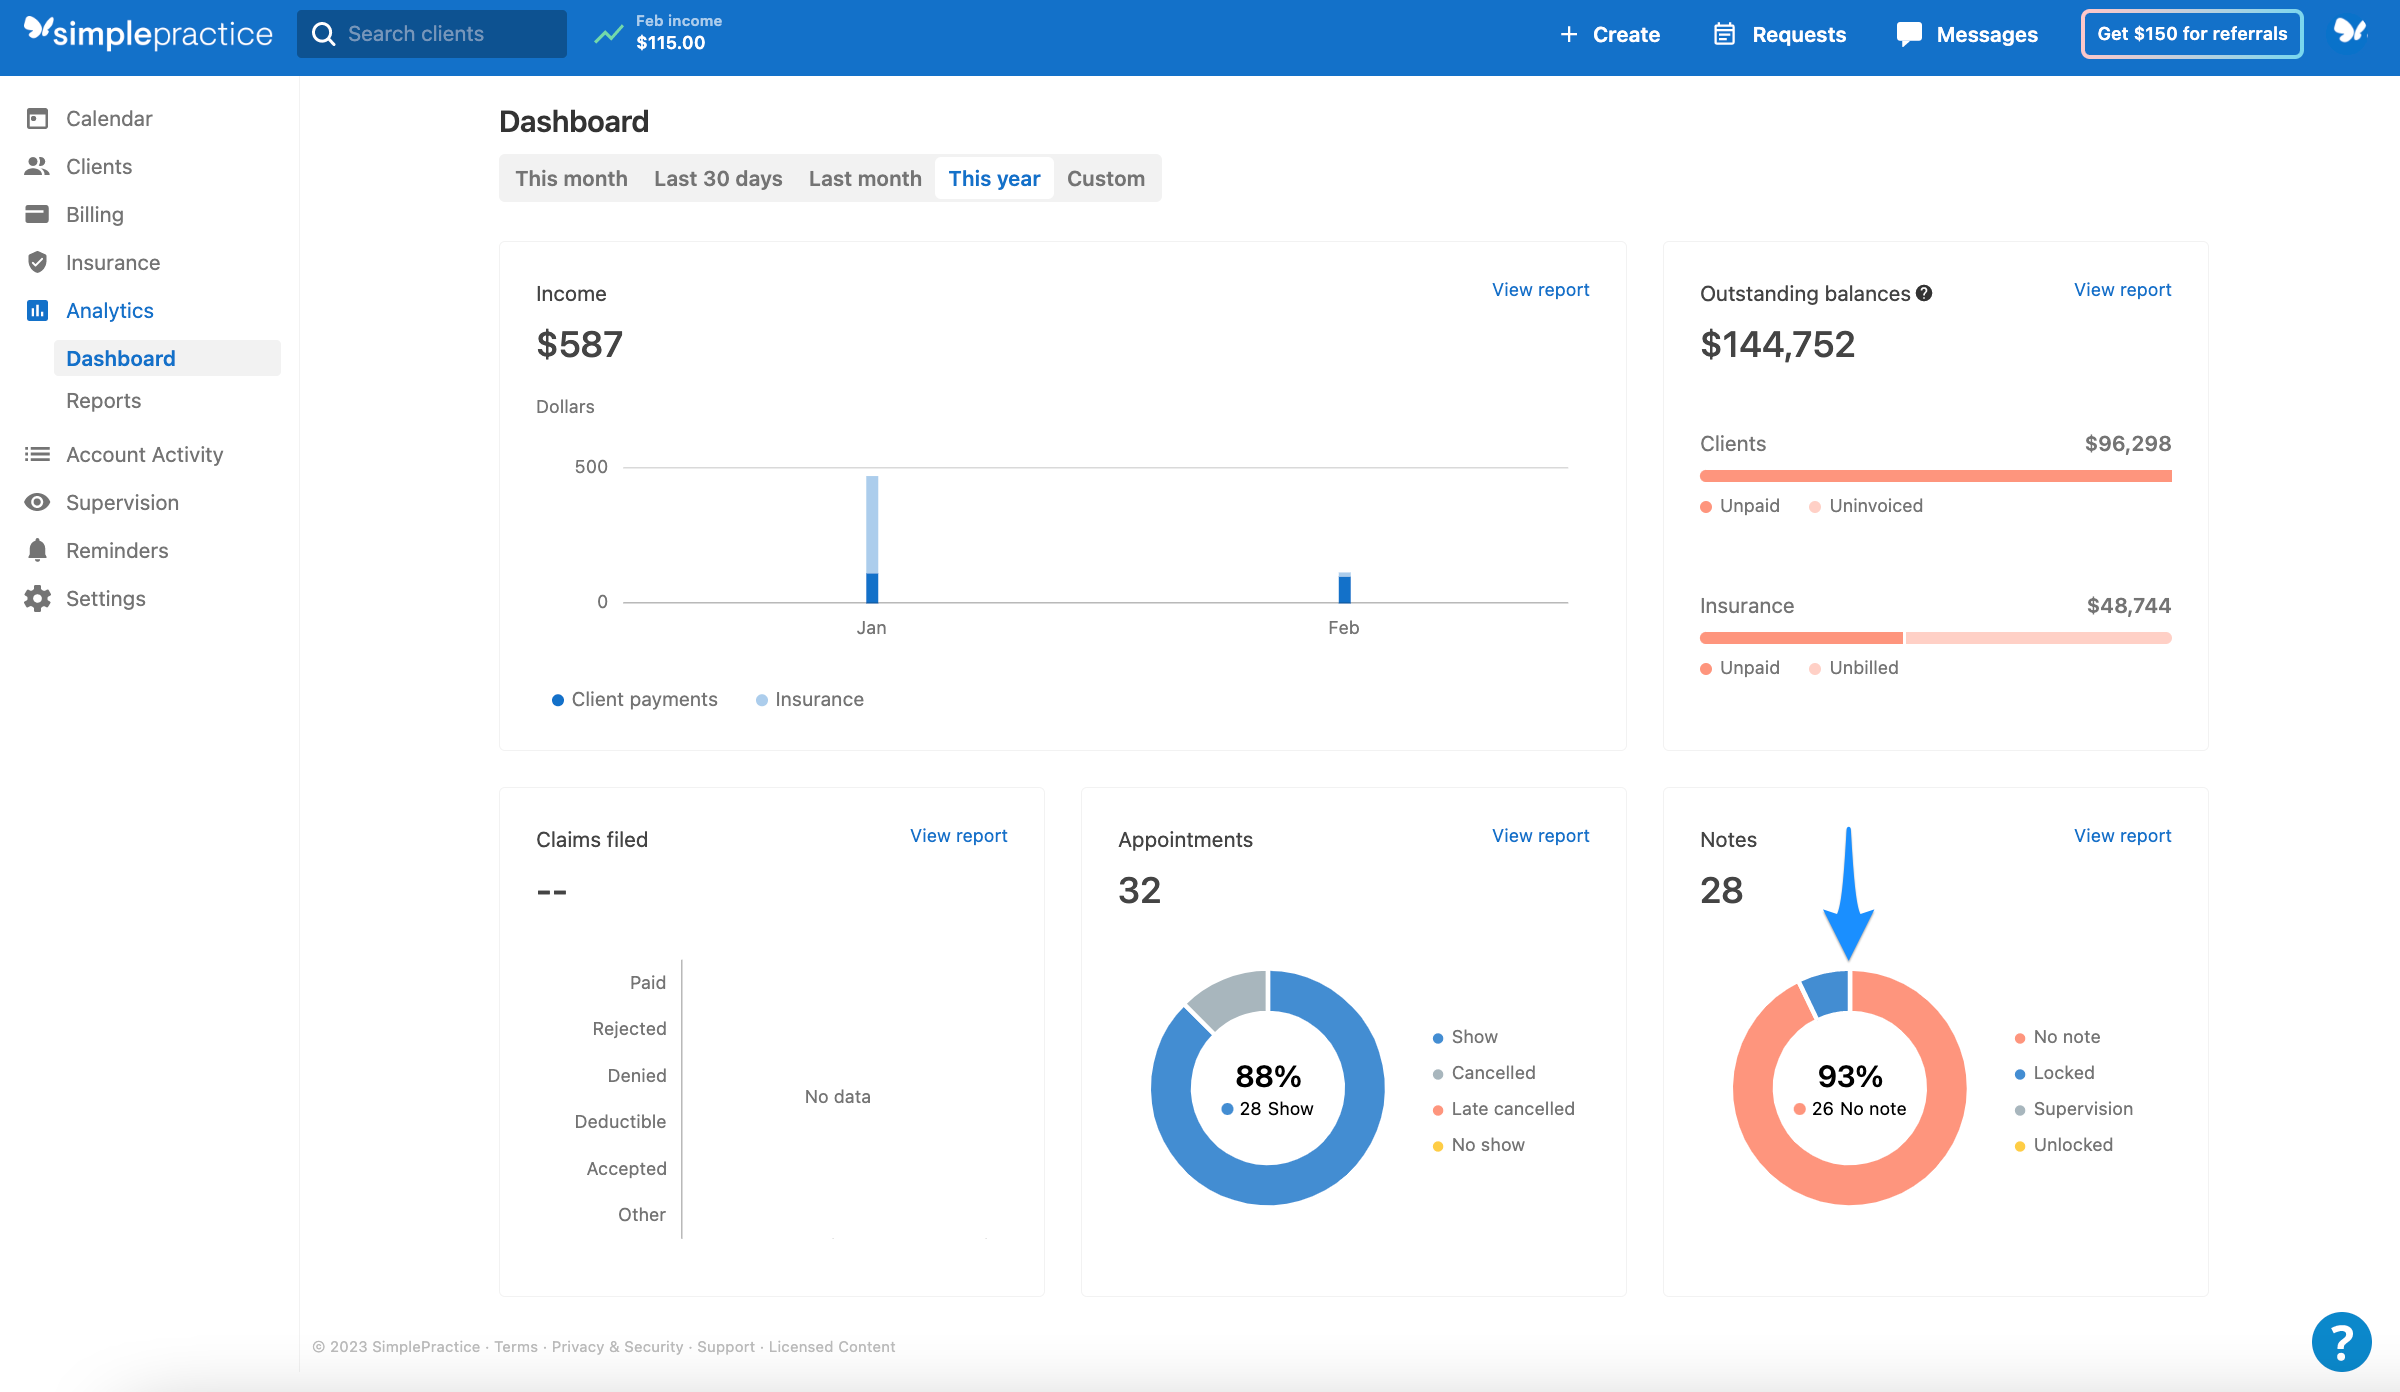Open Settings via the gear icon
Screen dimensions: 2400x1392
coord(37,598)
